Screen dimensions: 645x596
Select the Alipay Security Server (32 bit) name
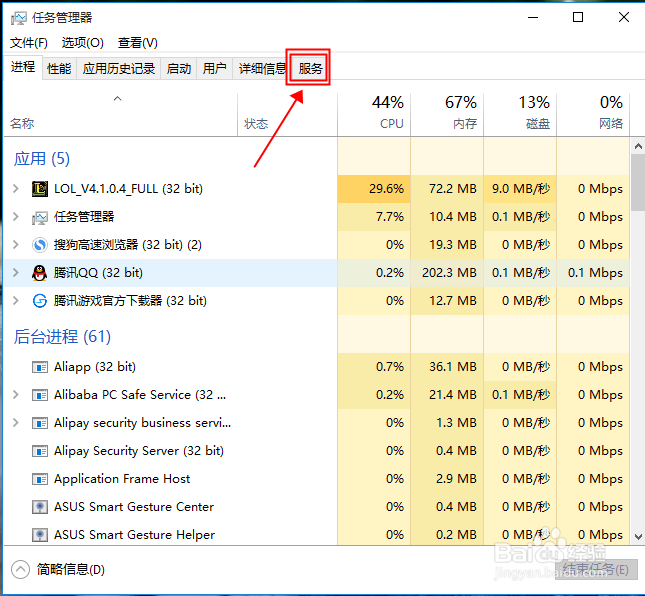click(x=139, y=451)
